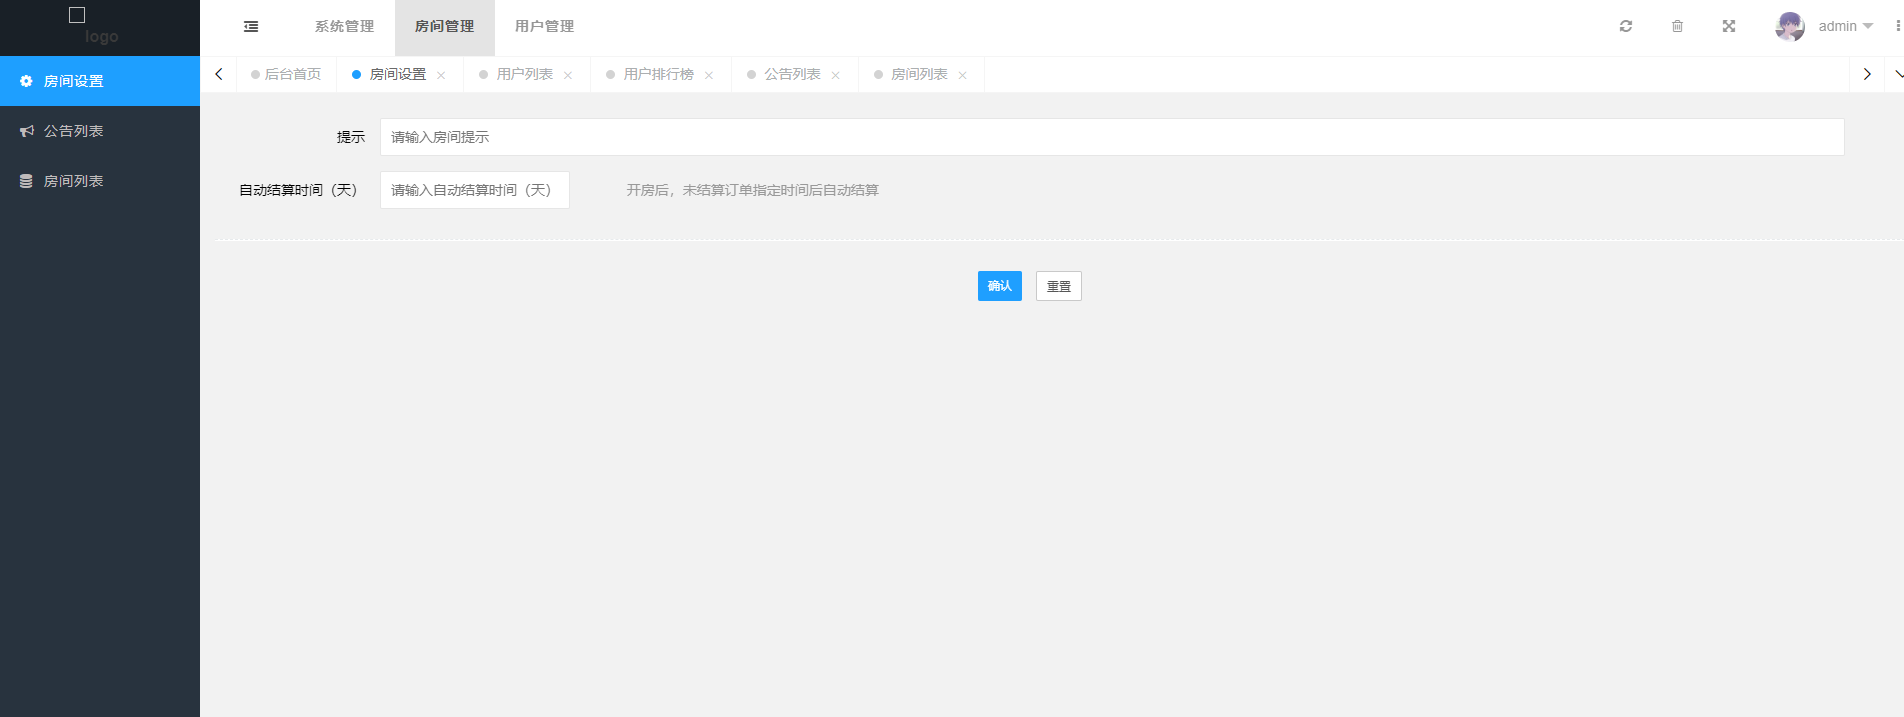Viewport: 1904px width, 717px height.
Task: Select the 用户列表 tab
Action: 525,74
